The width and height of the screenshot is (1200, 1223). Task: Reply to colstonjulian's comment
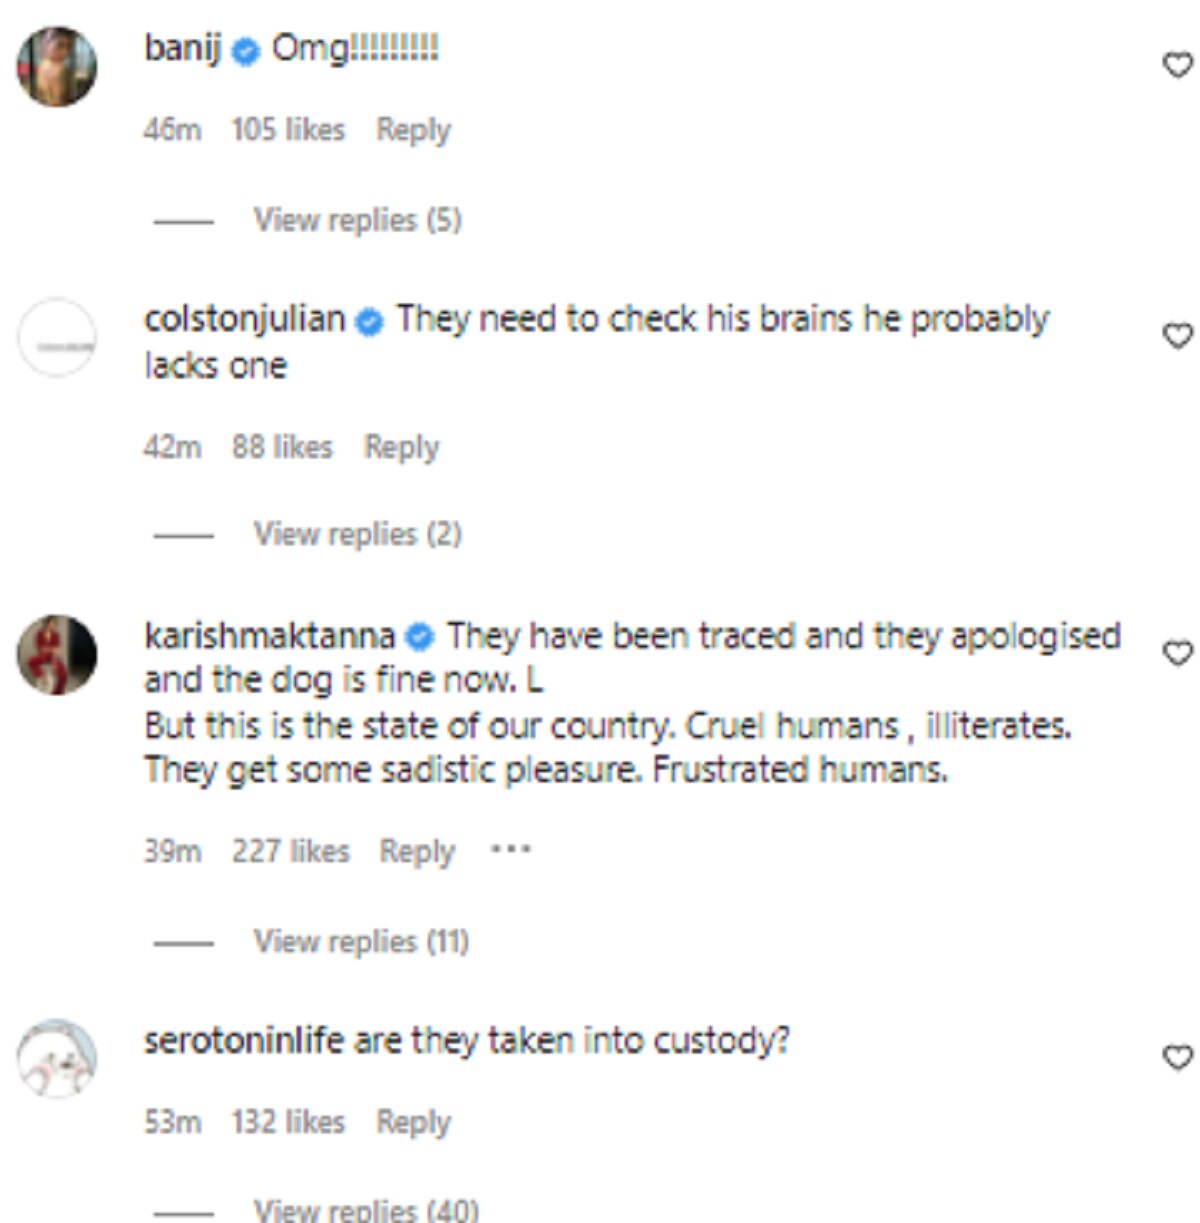click(x=401, y=447)
